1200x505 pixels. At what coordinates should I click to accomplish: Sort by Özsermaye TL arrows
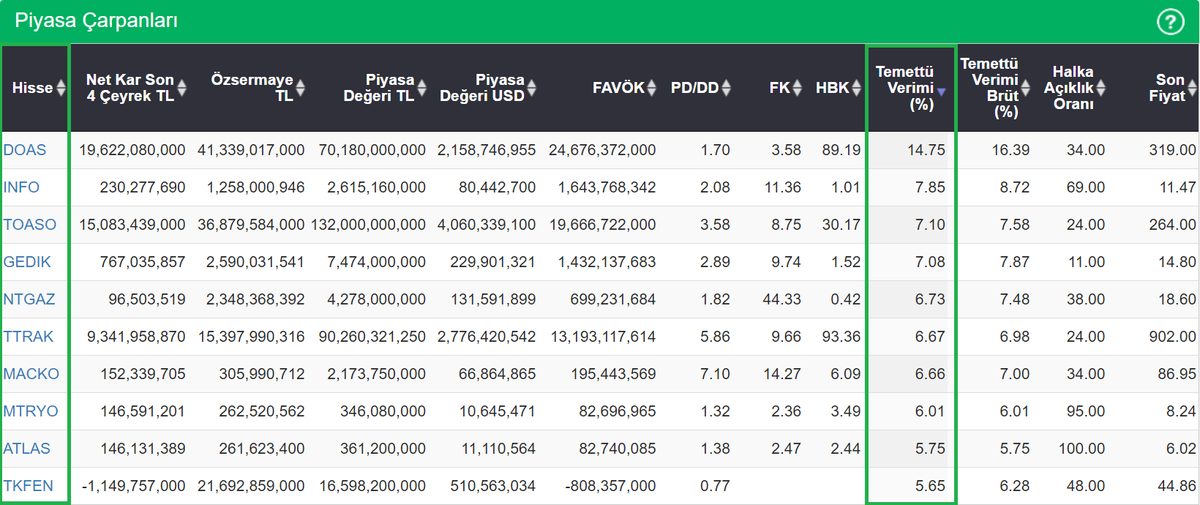click(x=301, y=88)
